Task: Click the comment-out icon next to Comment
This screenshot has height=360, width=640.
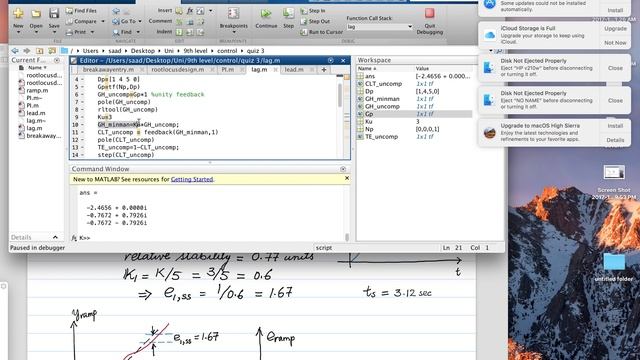Action: coord(179,21)
